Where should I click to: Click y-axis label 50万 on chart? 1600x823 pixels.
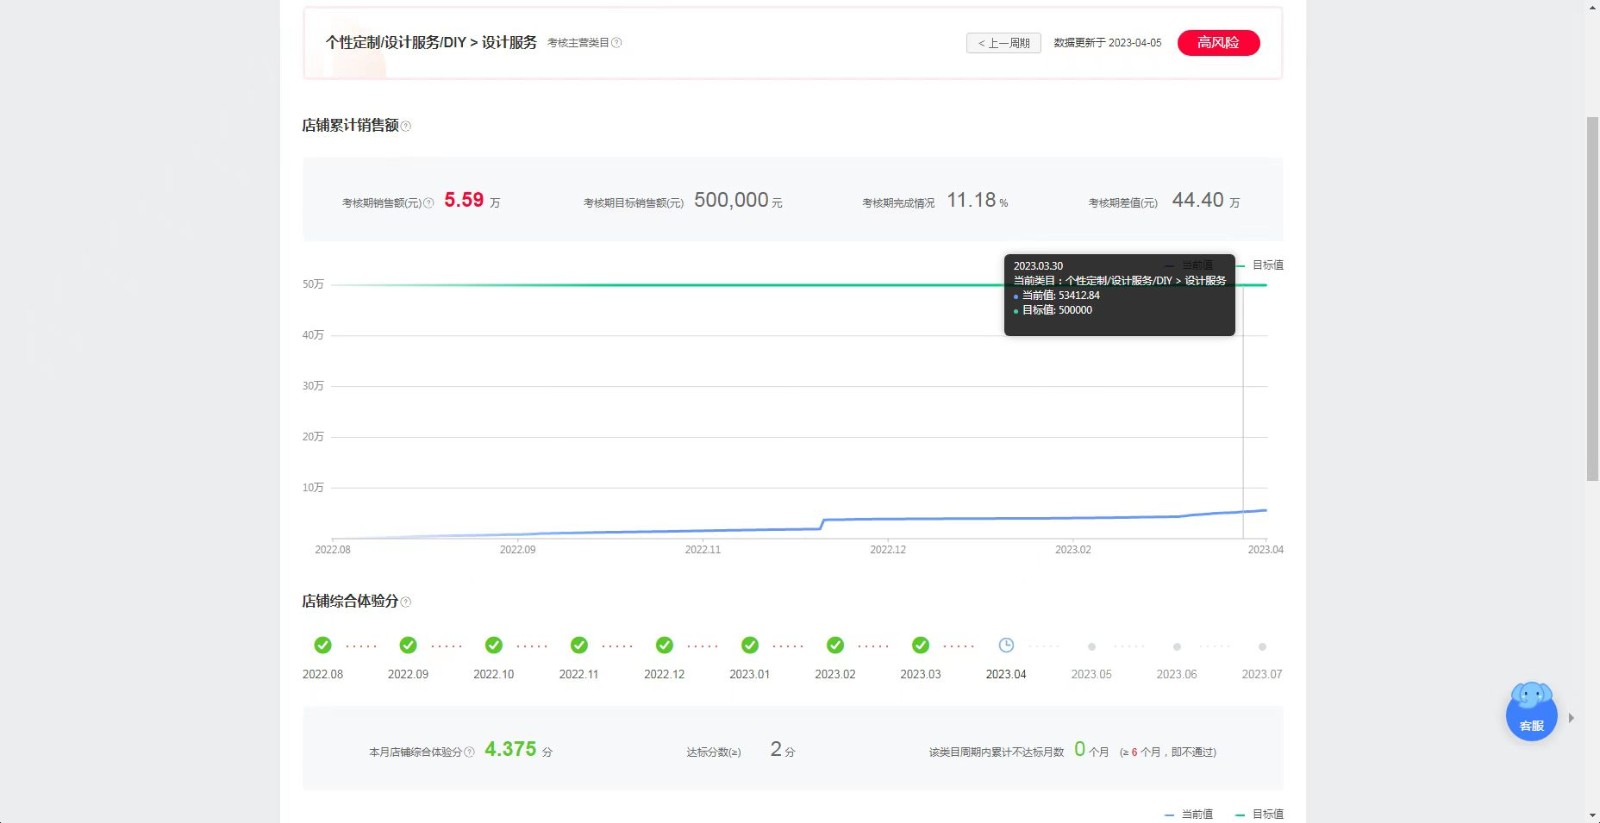(313, 285)
